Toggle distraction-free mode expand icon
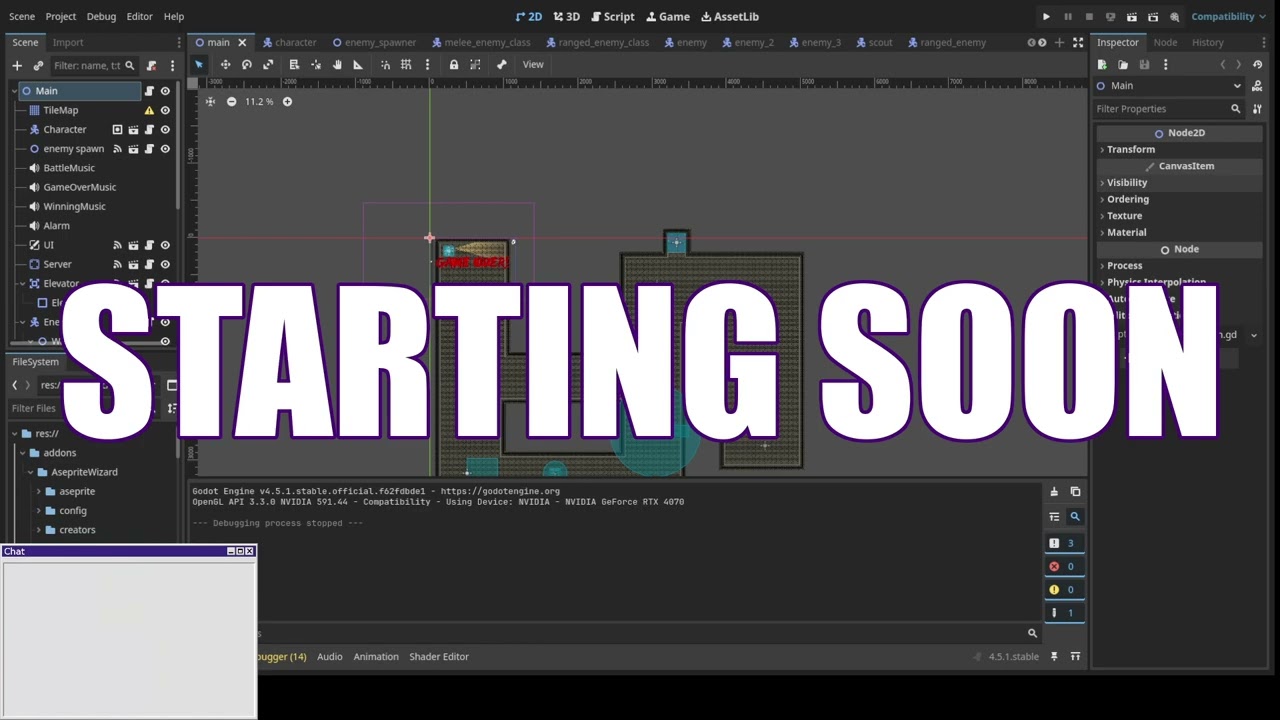This screenshot has width=1280, height=720. [1078, 42]
